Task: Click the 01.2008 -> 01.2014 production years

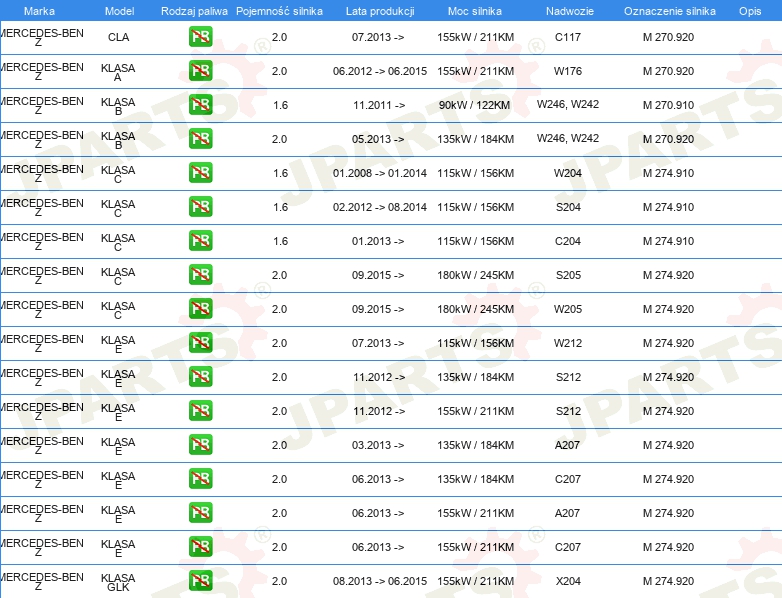Action: pos(380,173)
